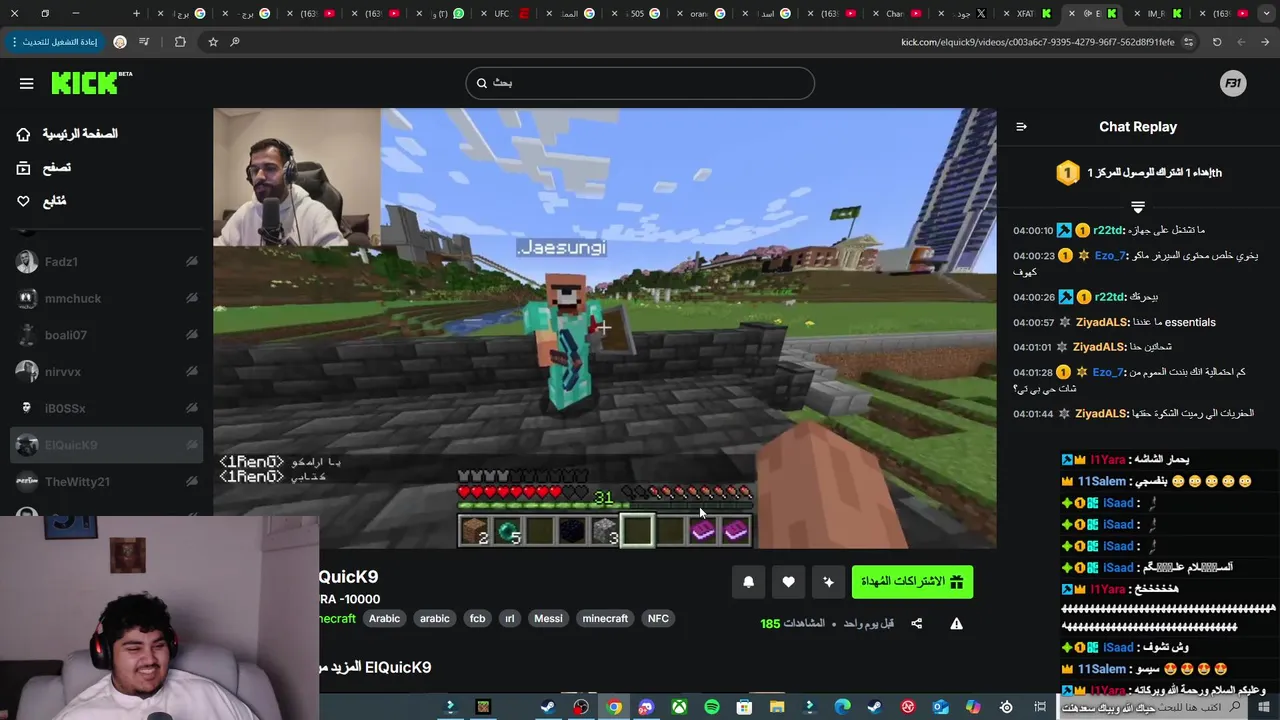This screenshot has height=720, width=1280.
Task: Toggle the notification bell for ElQuicK9
Action: 748,582
